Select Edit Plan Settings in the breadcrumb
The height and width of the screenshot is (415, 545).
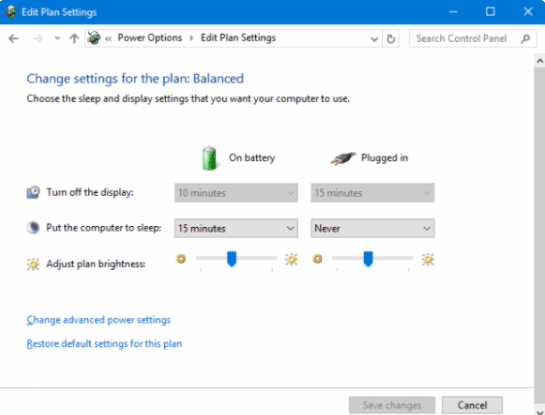click(x=238, y=38)
